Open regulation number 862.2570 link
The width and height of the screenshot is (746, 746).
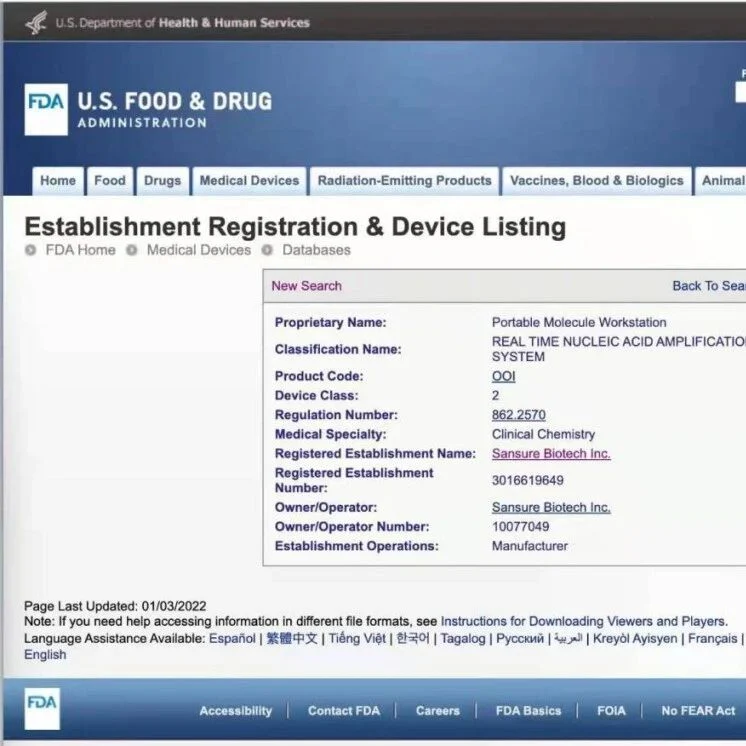click(x=519, y=415)
